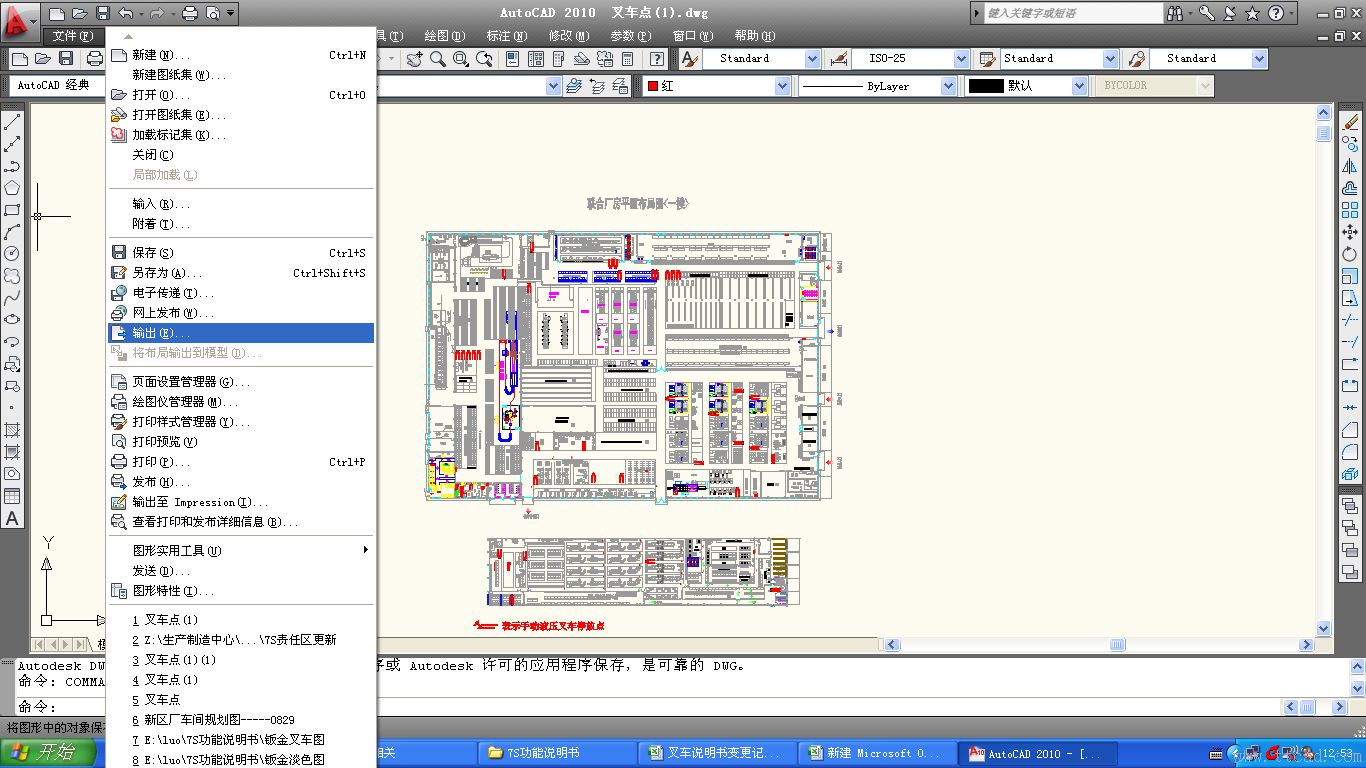
Task: Open recent file 3 叉车点(1)(1)
Action: (x=240, y=660)
